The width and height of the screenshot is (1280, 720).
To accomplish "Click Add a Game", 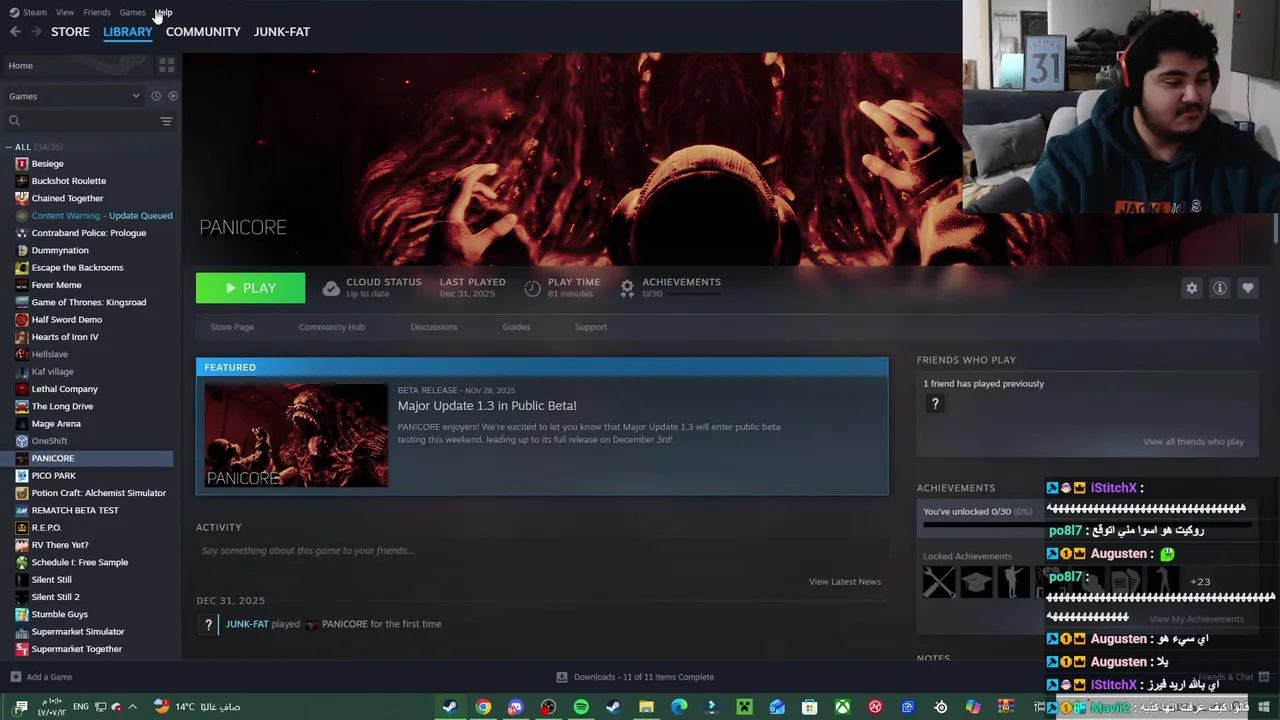I will tap(41, 677).
